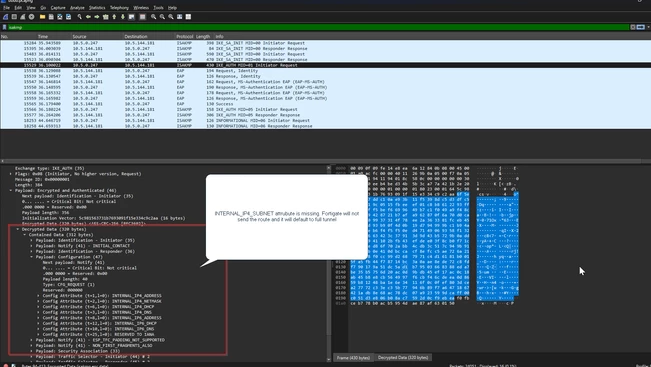This screenshot has width=651, height=367.
Task: Expand Config Attribute INTERNAL_IP4_ADDRESS
Action: pyautogui.click(x=39, y=296)
